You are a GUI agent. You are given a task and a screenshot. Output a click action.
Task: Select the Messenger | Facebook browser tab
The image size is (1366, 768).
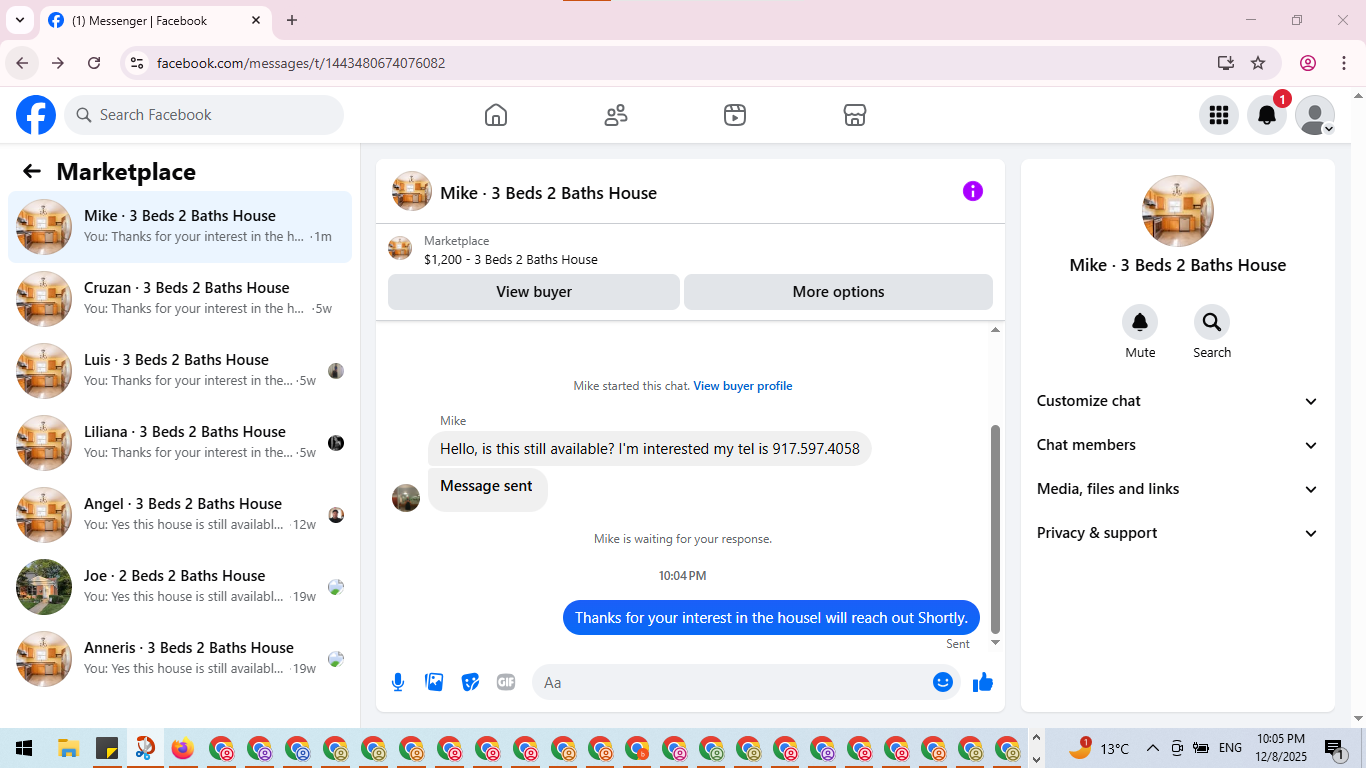[x=156, y=20]
